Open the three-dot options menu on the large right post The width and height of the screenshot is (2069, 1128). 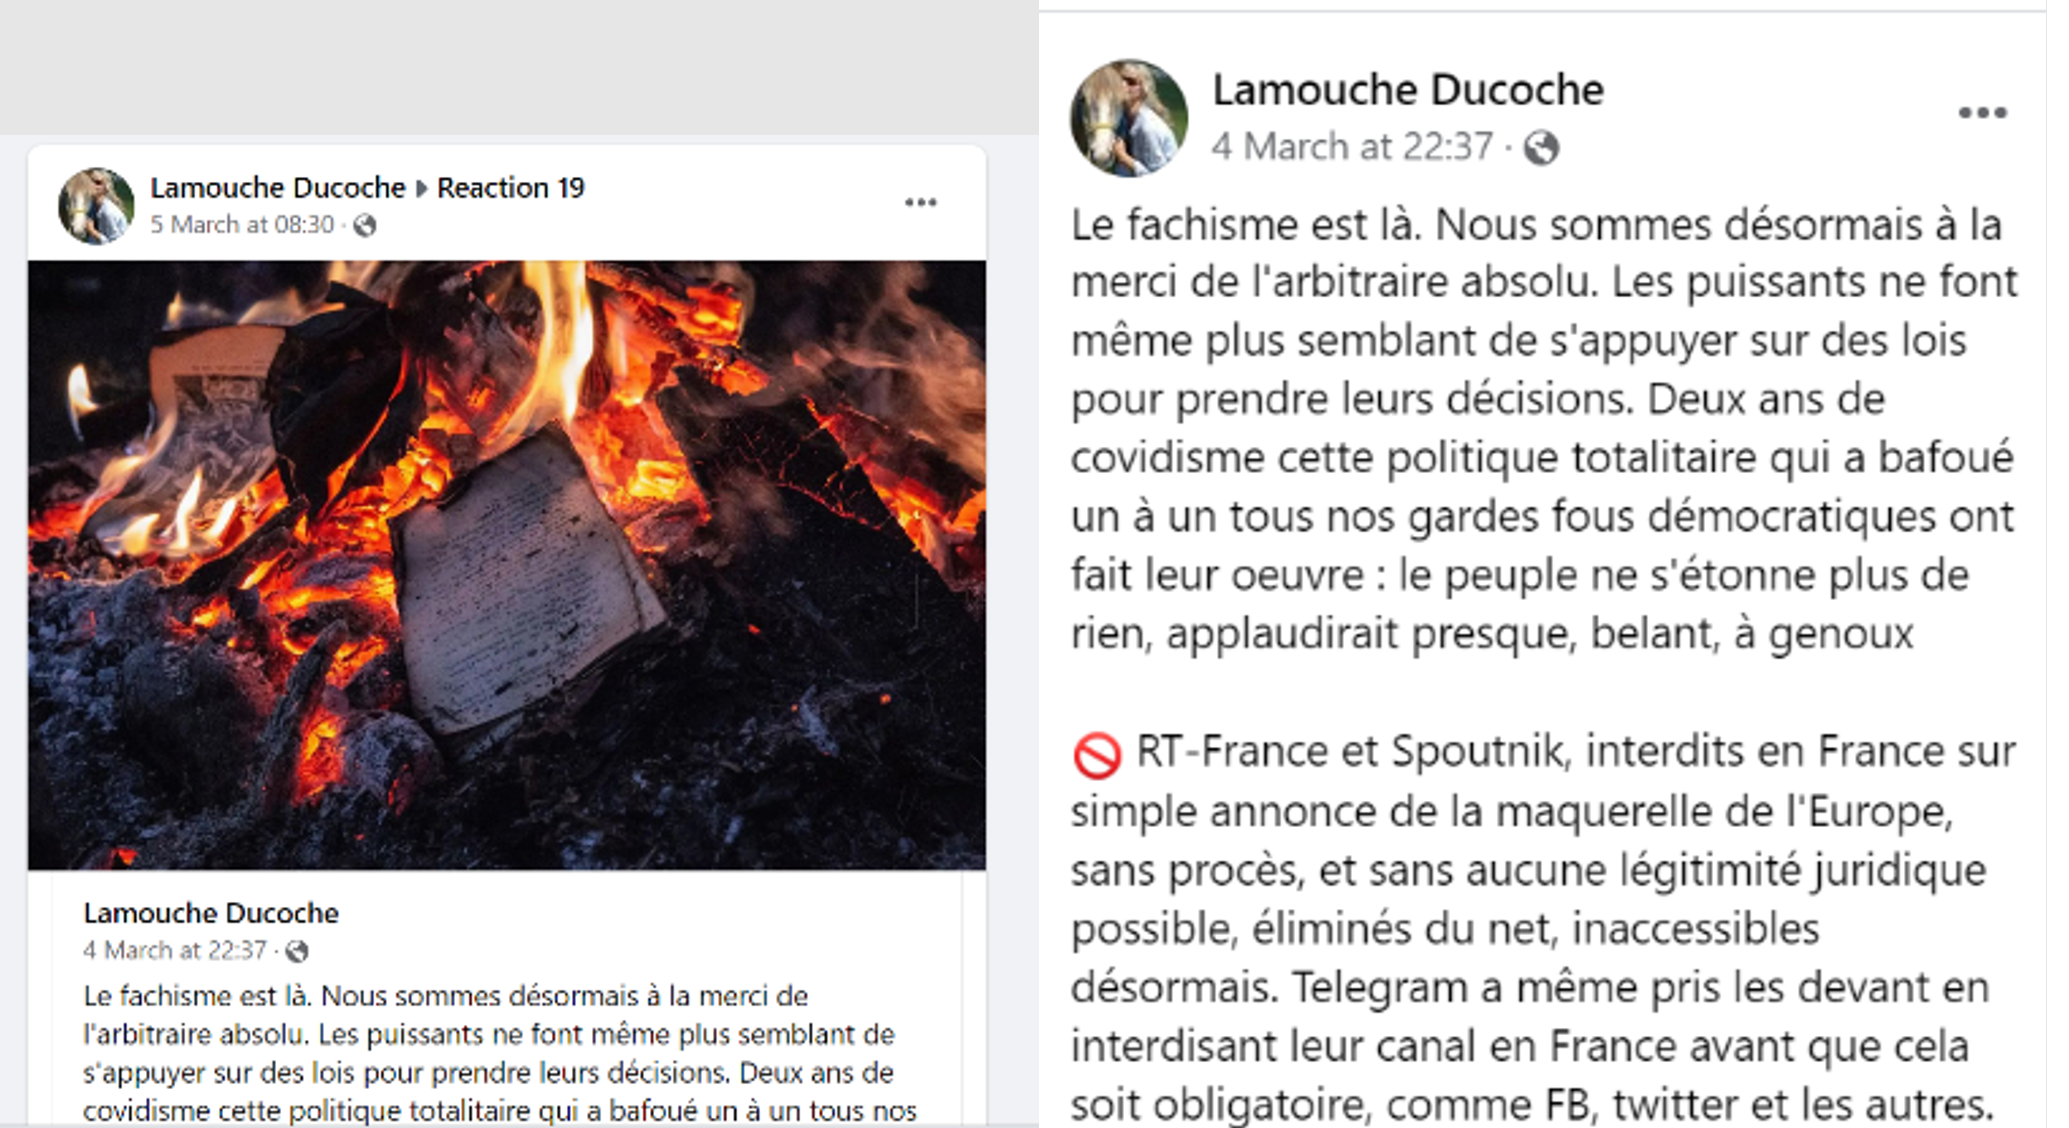(1982, 112)
